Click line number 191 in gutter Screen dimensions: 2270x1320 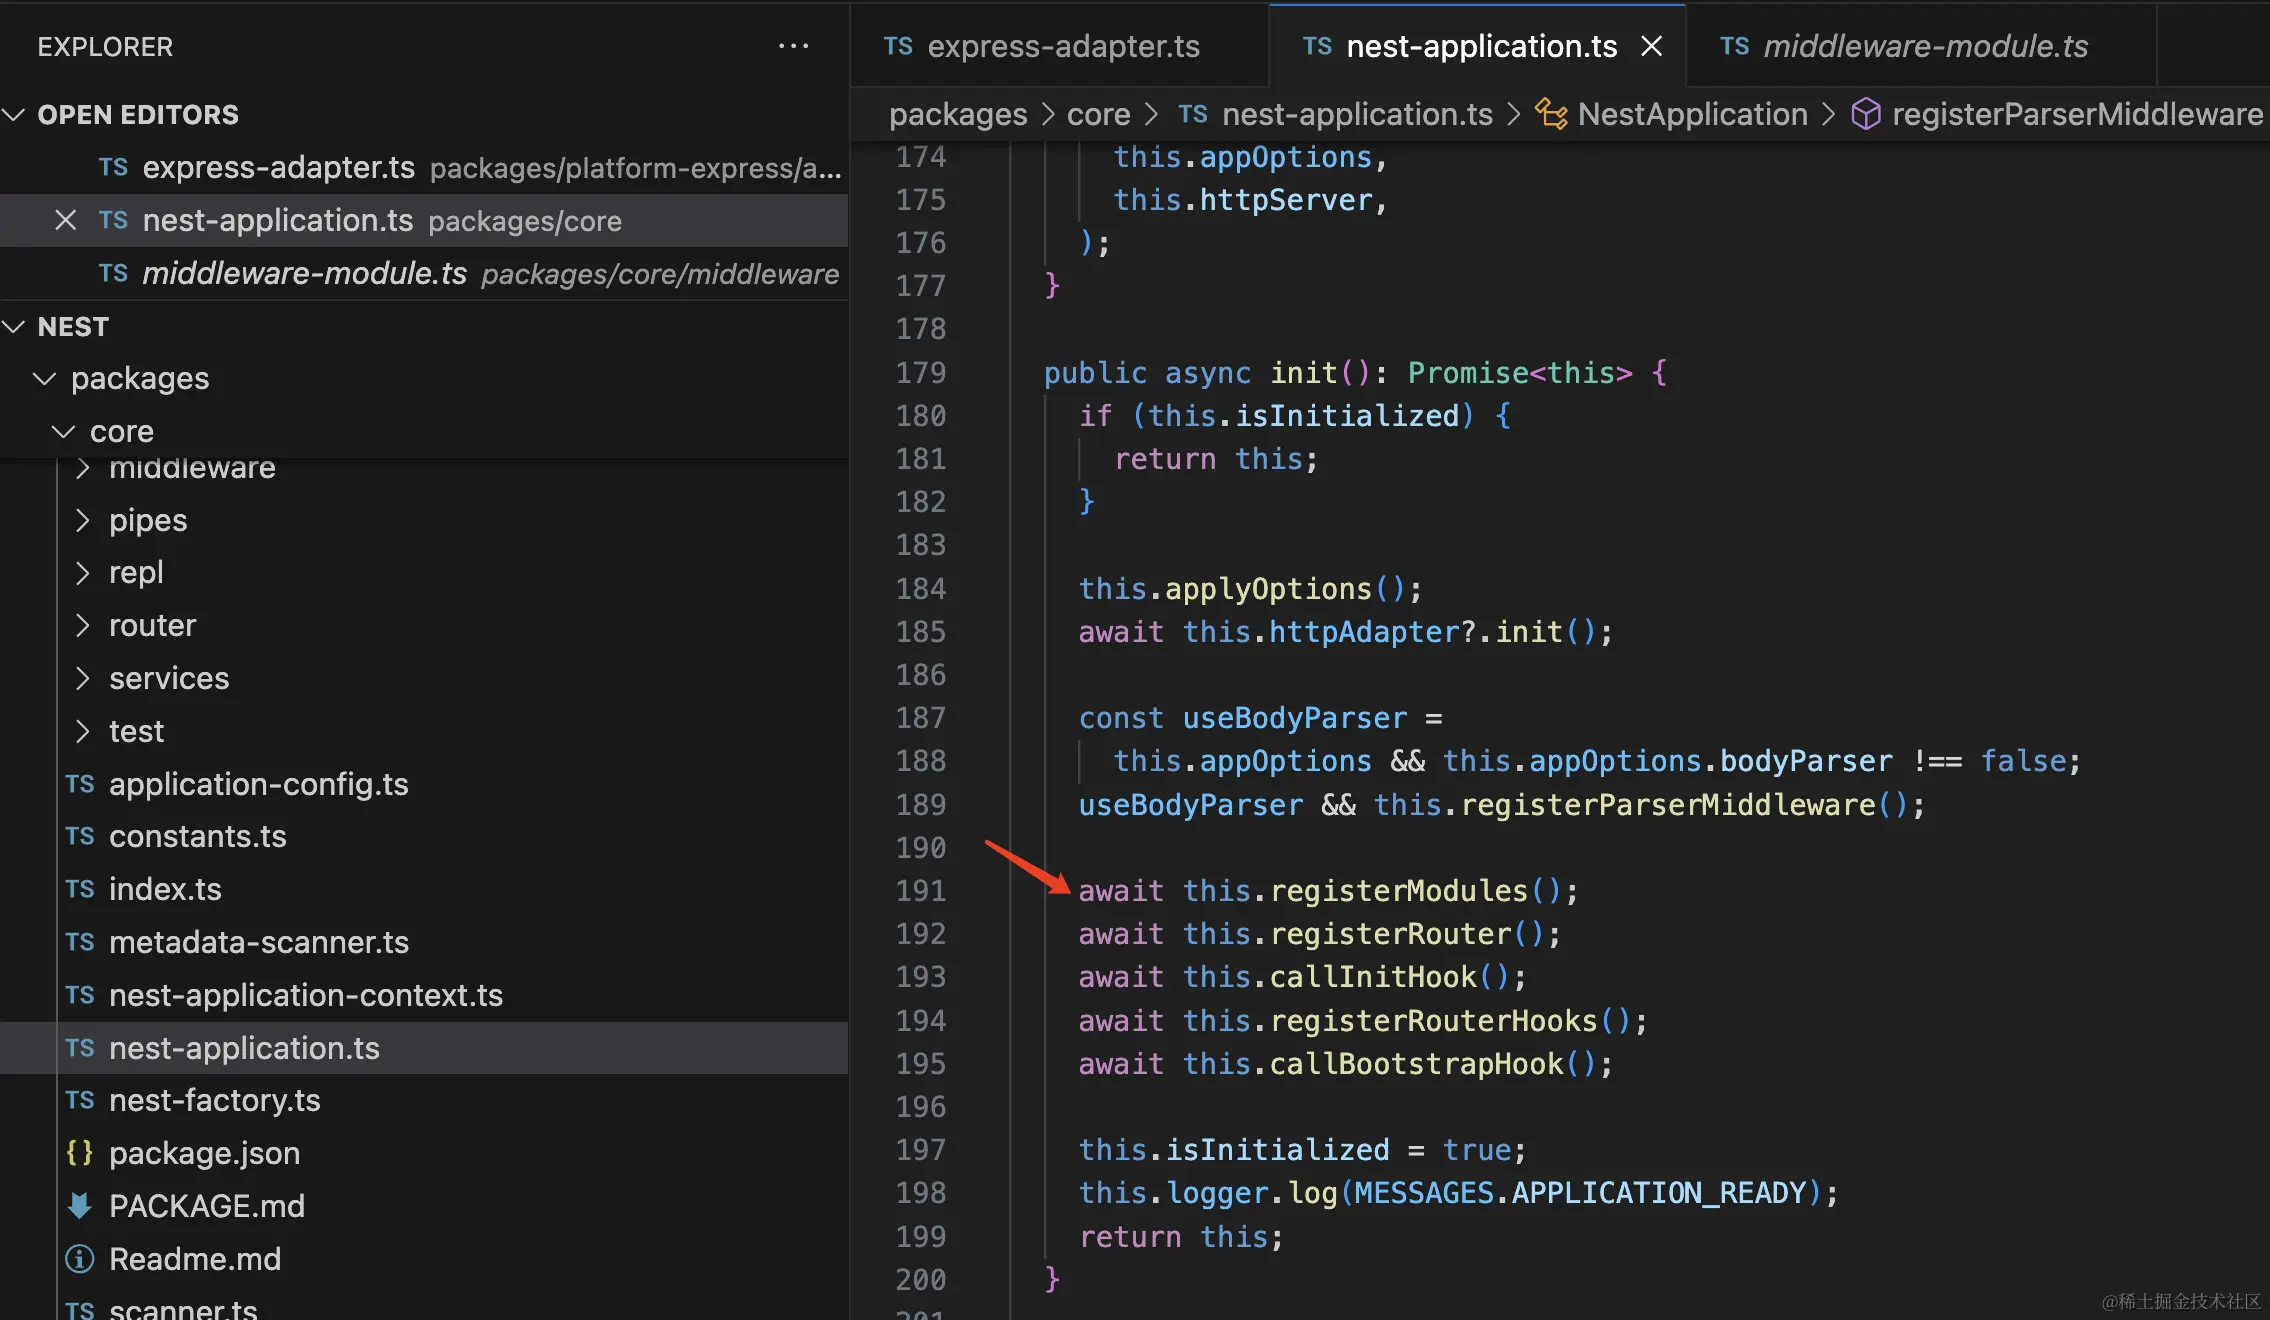[x=920, y=890]
